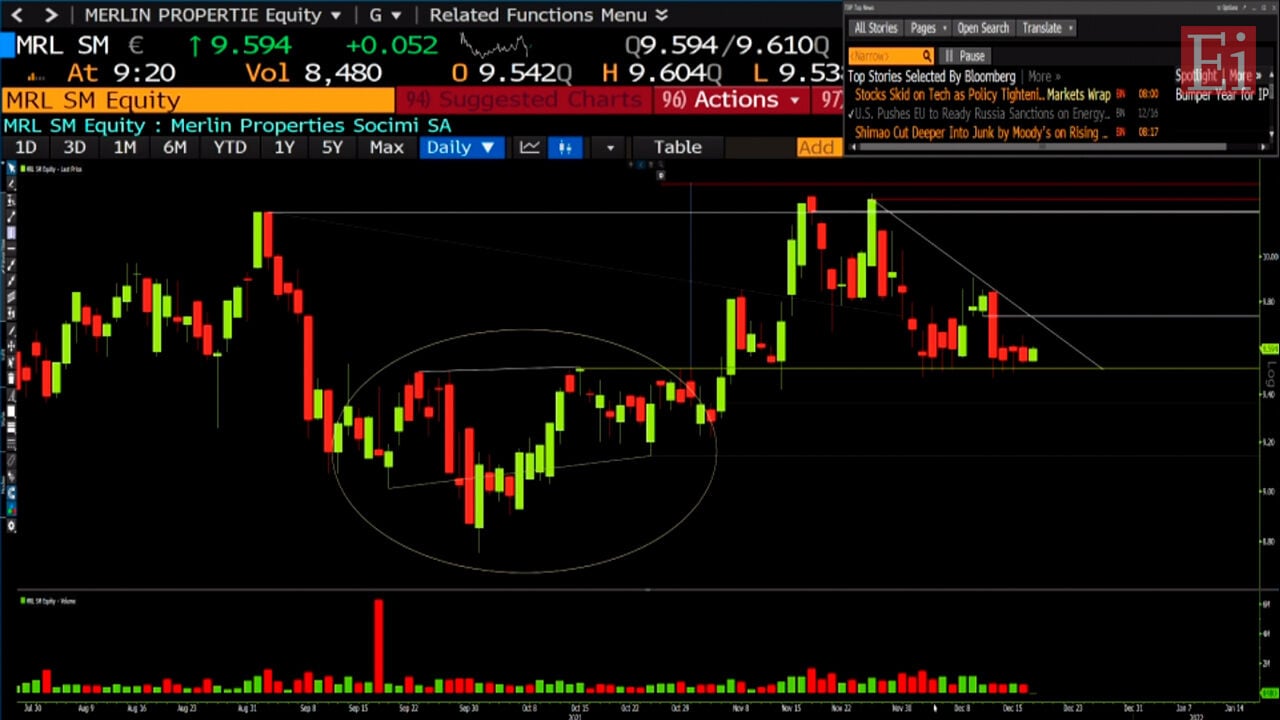
Task: Open the MERLIN PROPERTIE Equity dropdown
Action: [212, 15]
